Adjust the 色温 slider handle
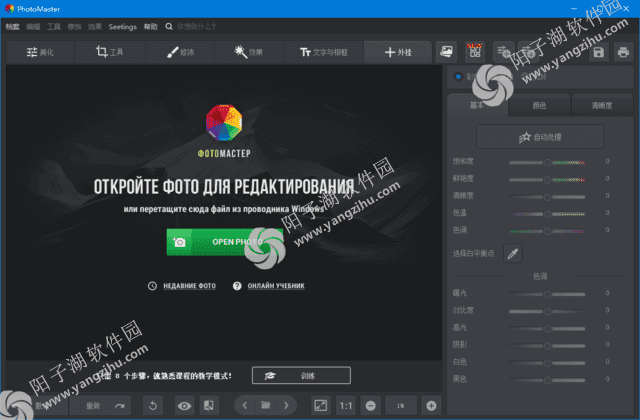This screenshot has width=640, height=420. [x=547, y=213]
